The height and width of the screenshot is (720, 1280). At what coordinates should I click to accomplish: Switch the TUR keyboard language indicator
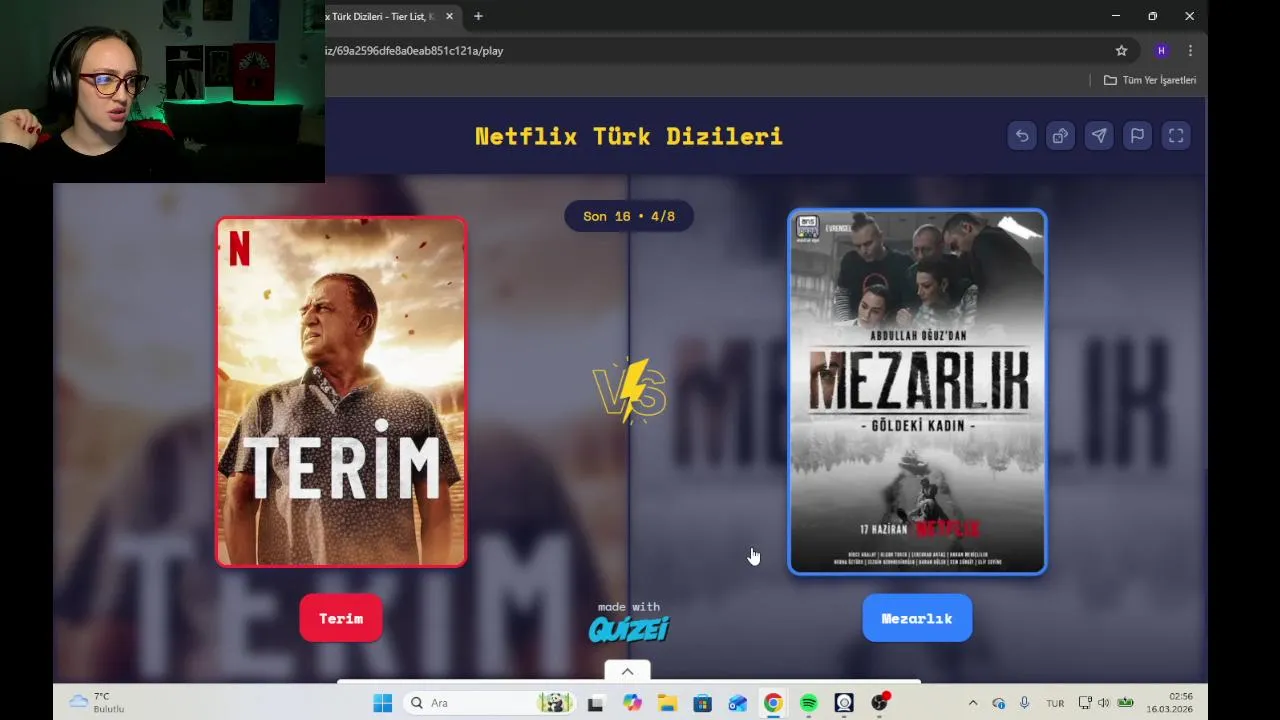pyautogui.click(x=1055, y=703)
